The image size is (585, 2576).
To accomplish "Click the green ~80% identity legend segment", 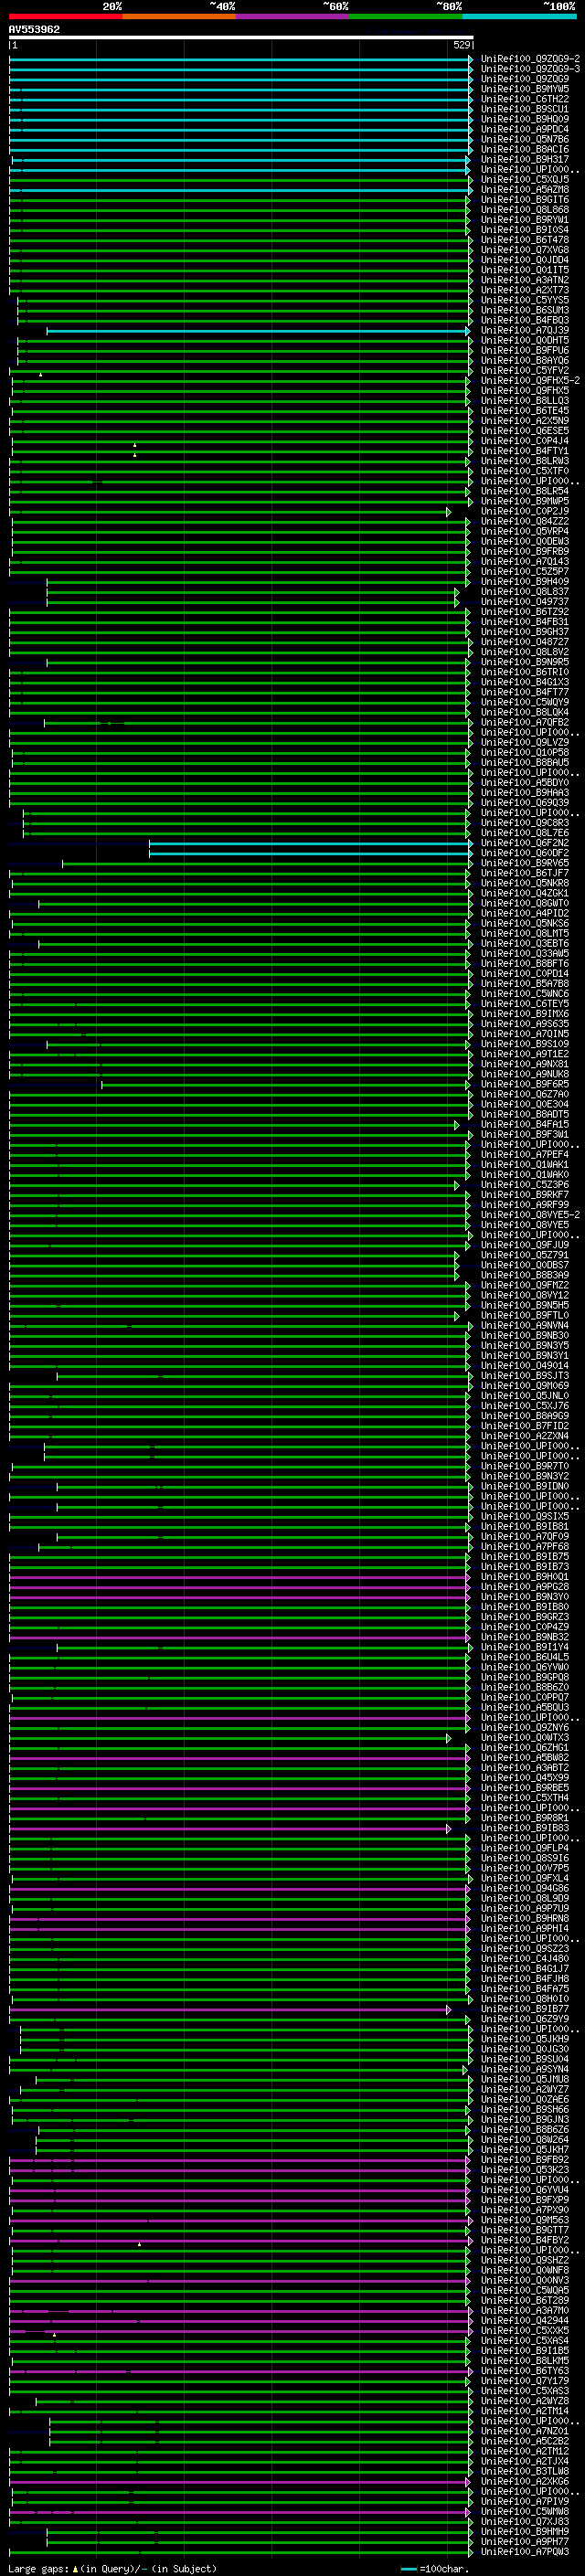I will pyautogui.click(x=406, y=16).
